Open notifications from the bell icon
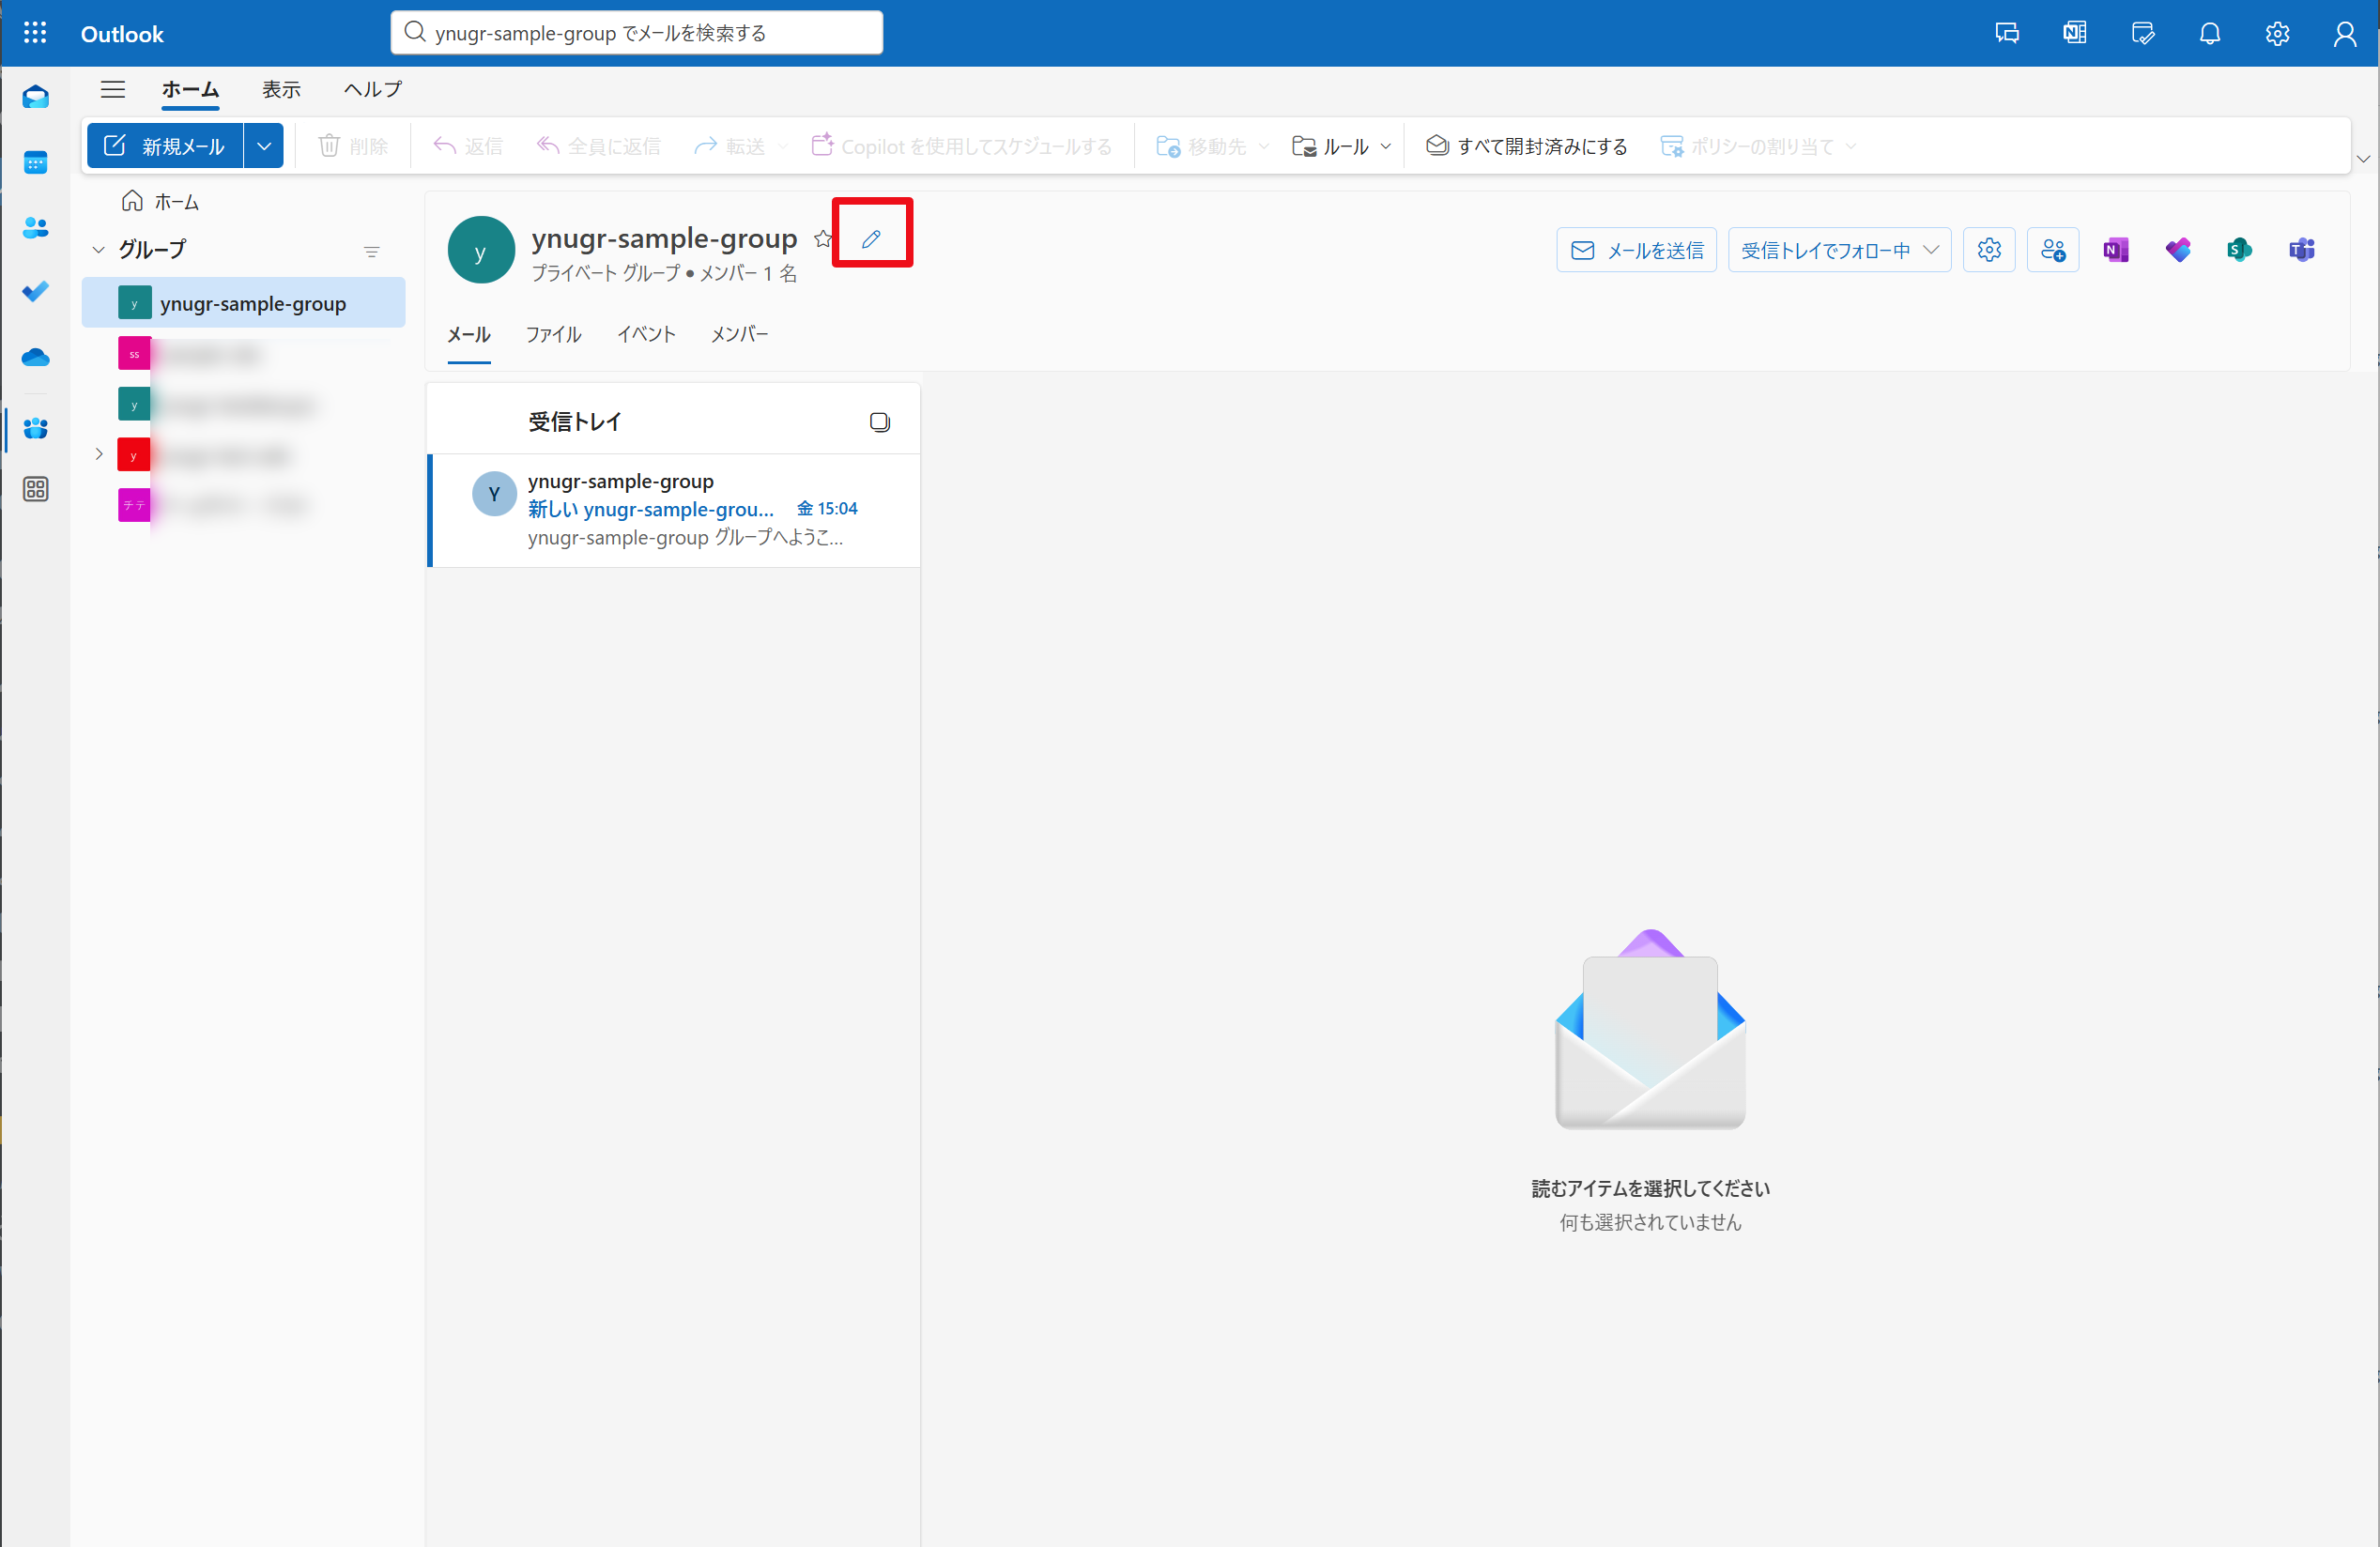The image size is (2380, 1547). pos(2209,33)
